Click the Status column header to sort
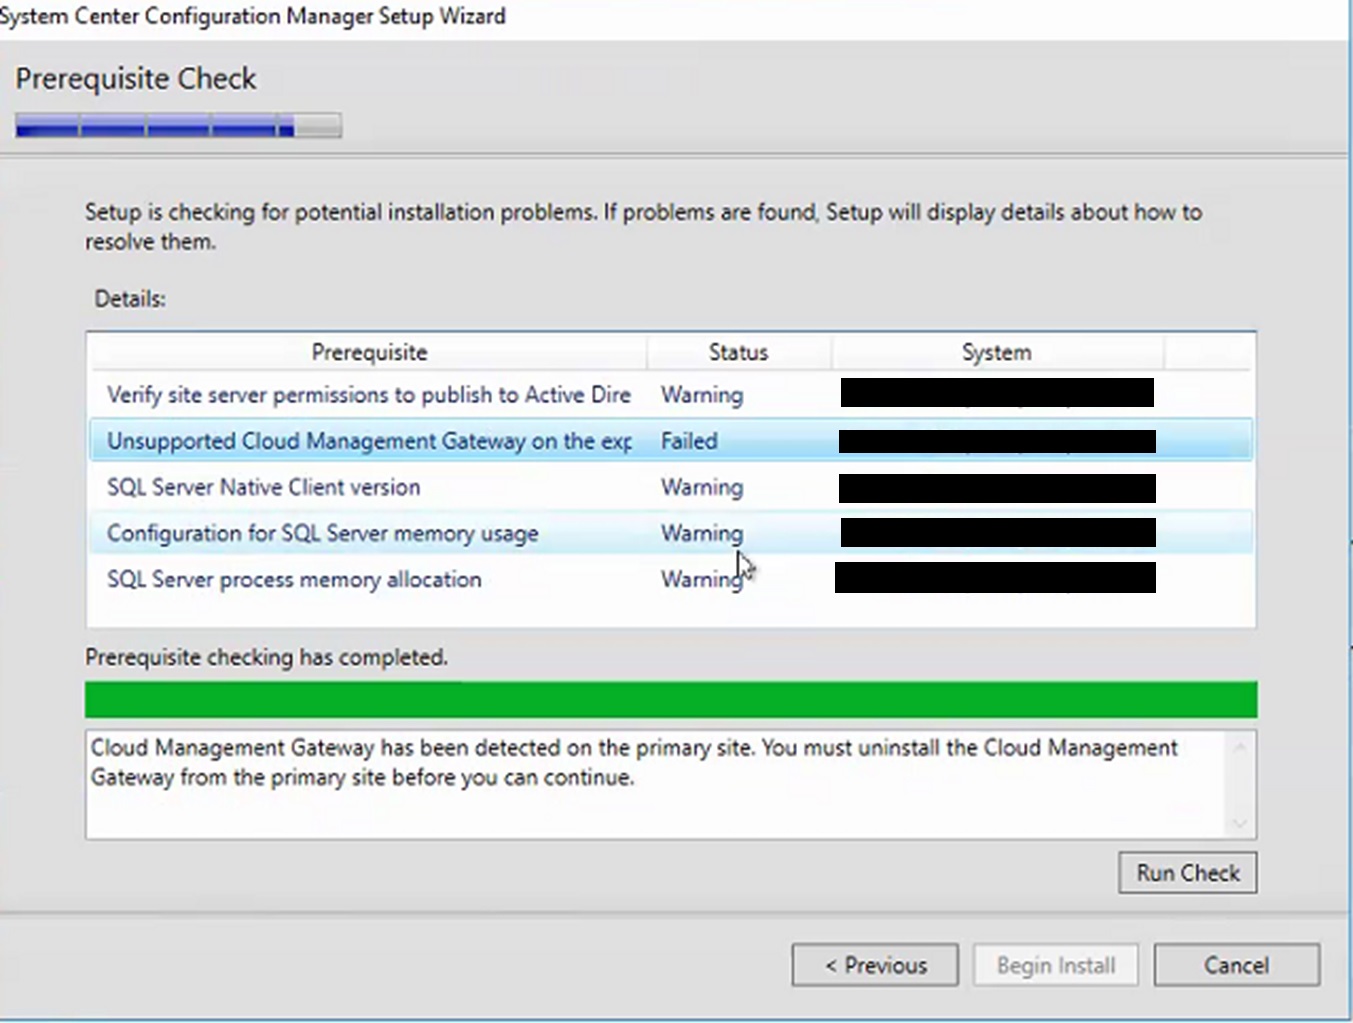The width and height of the screenshot is (1353, 1023). [x=738, y=352]
